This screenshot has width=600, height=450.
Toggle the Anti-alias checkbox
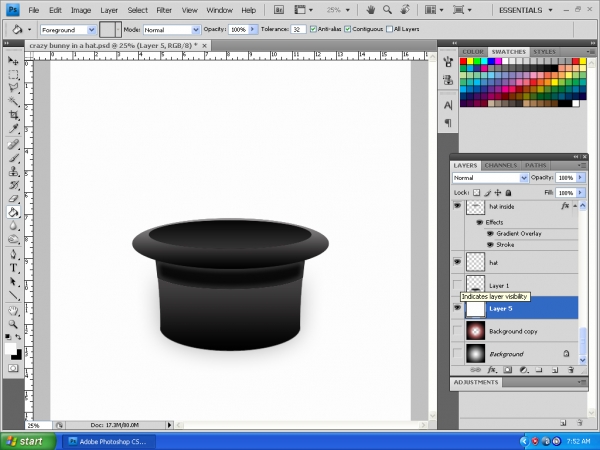[313, 29]
